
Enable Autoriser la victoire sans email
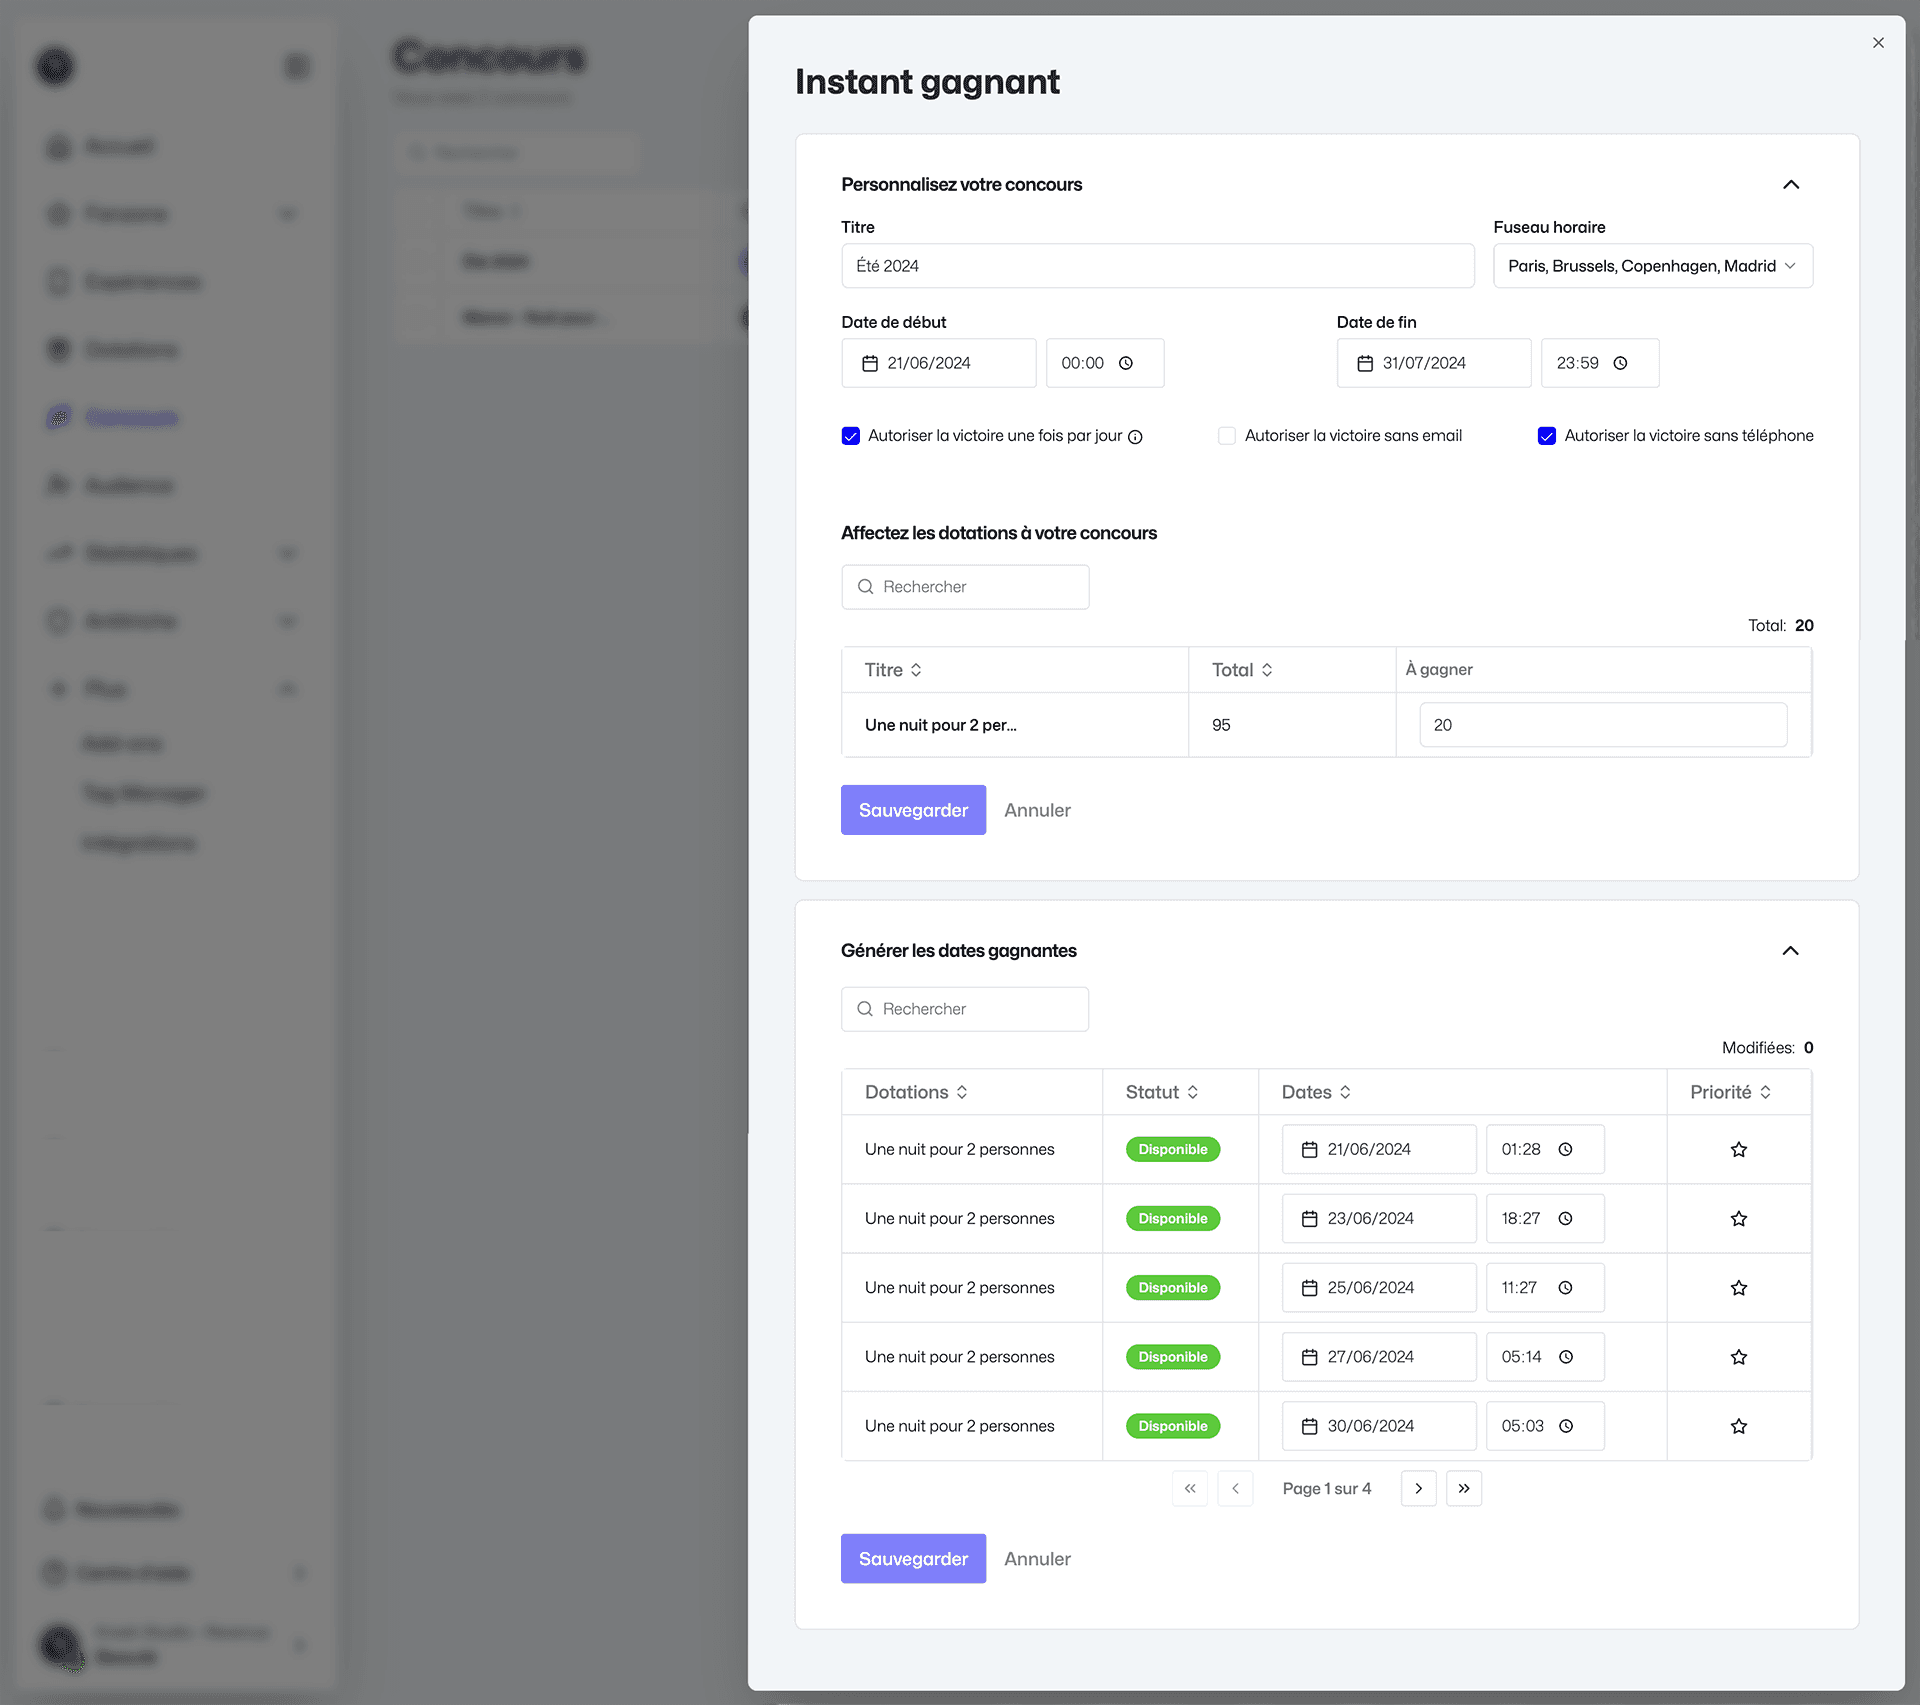(1227, 436)
